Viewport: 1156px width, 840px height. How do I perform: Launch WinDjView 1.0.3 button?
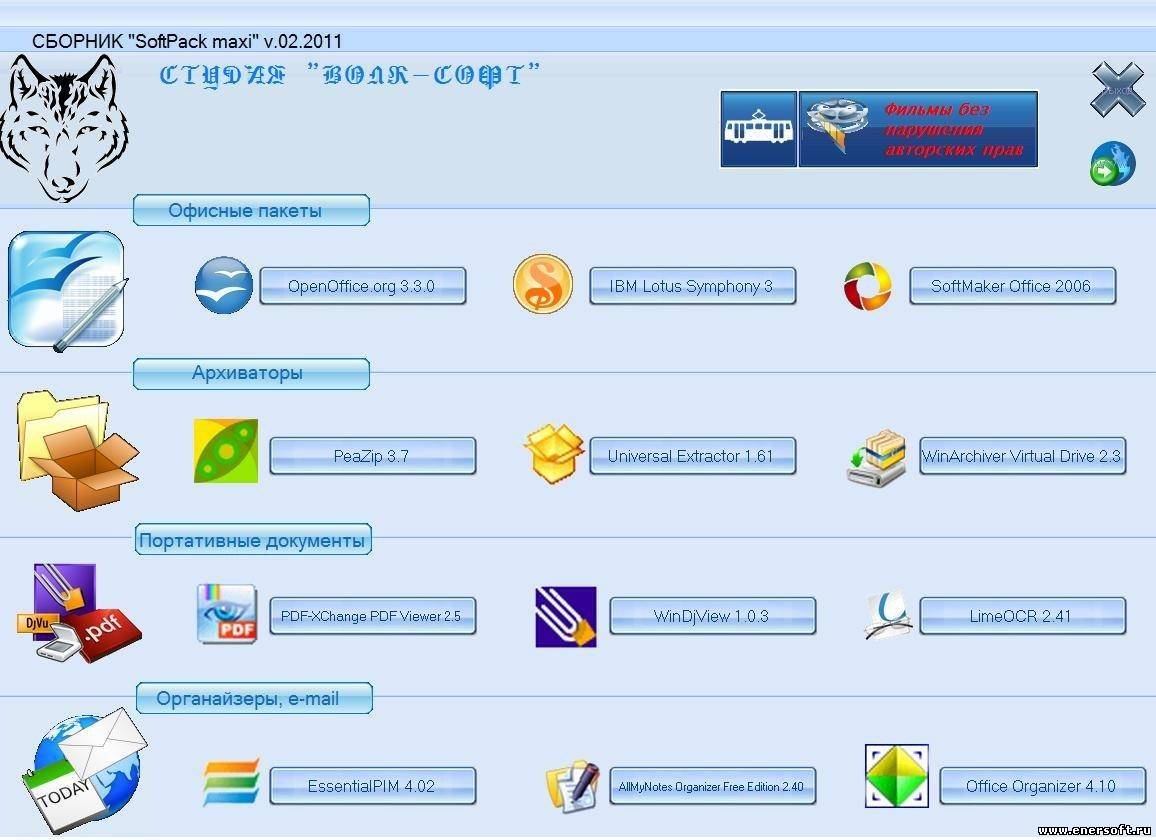pos(712,616)
